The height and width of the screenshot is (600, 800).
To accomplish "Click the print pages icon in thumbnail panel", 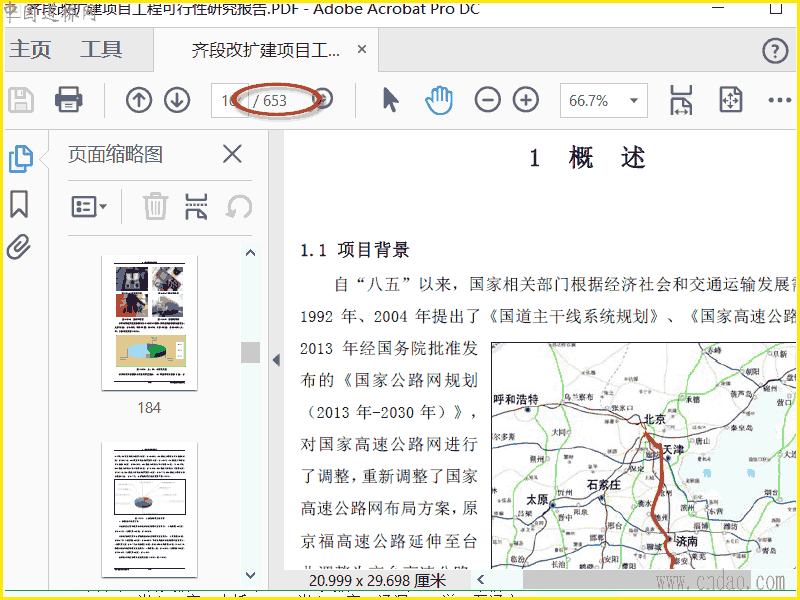I will [x=196, y=206].
